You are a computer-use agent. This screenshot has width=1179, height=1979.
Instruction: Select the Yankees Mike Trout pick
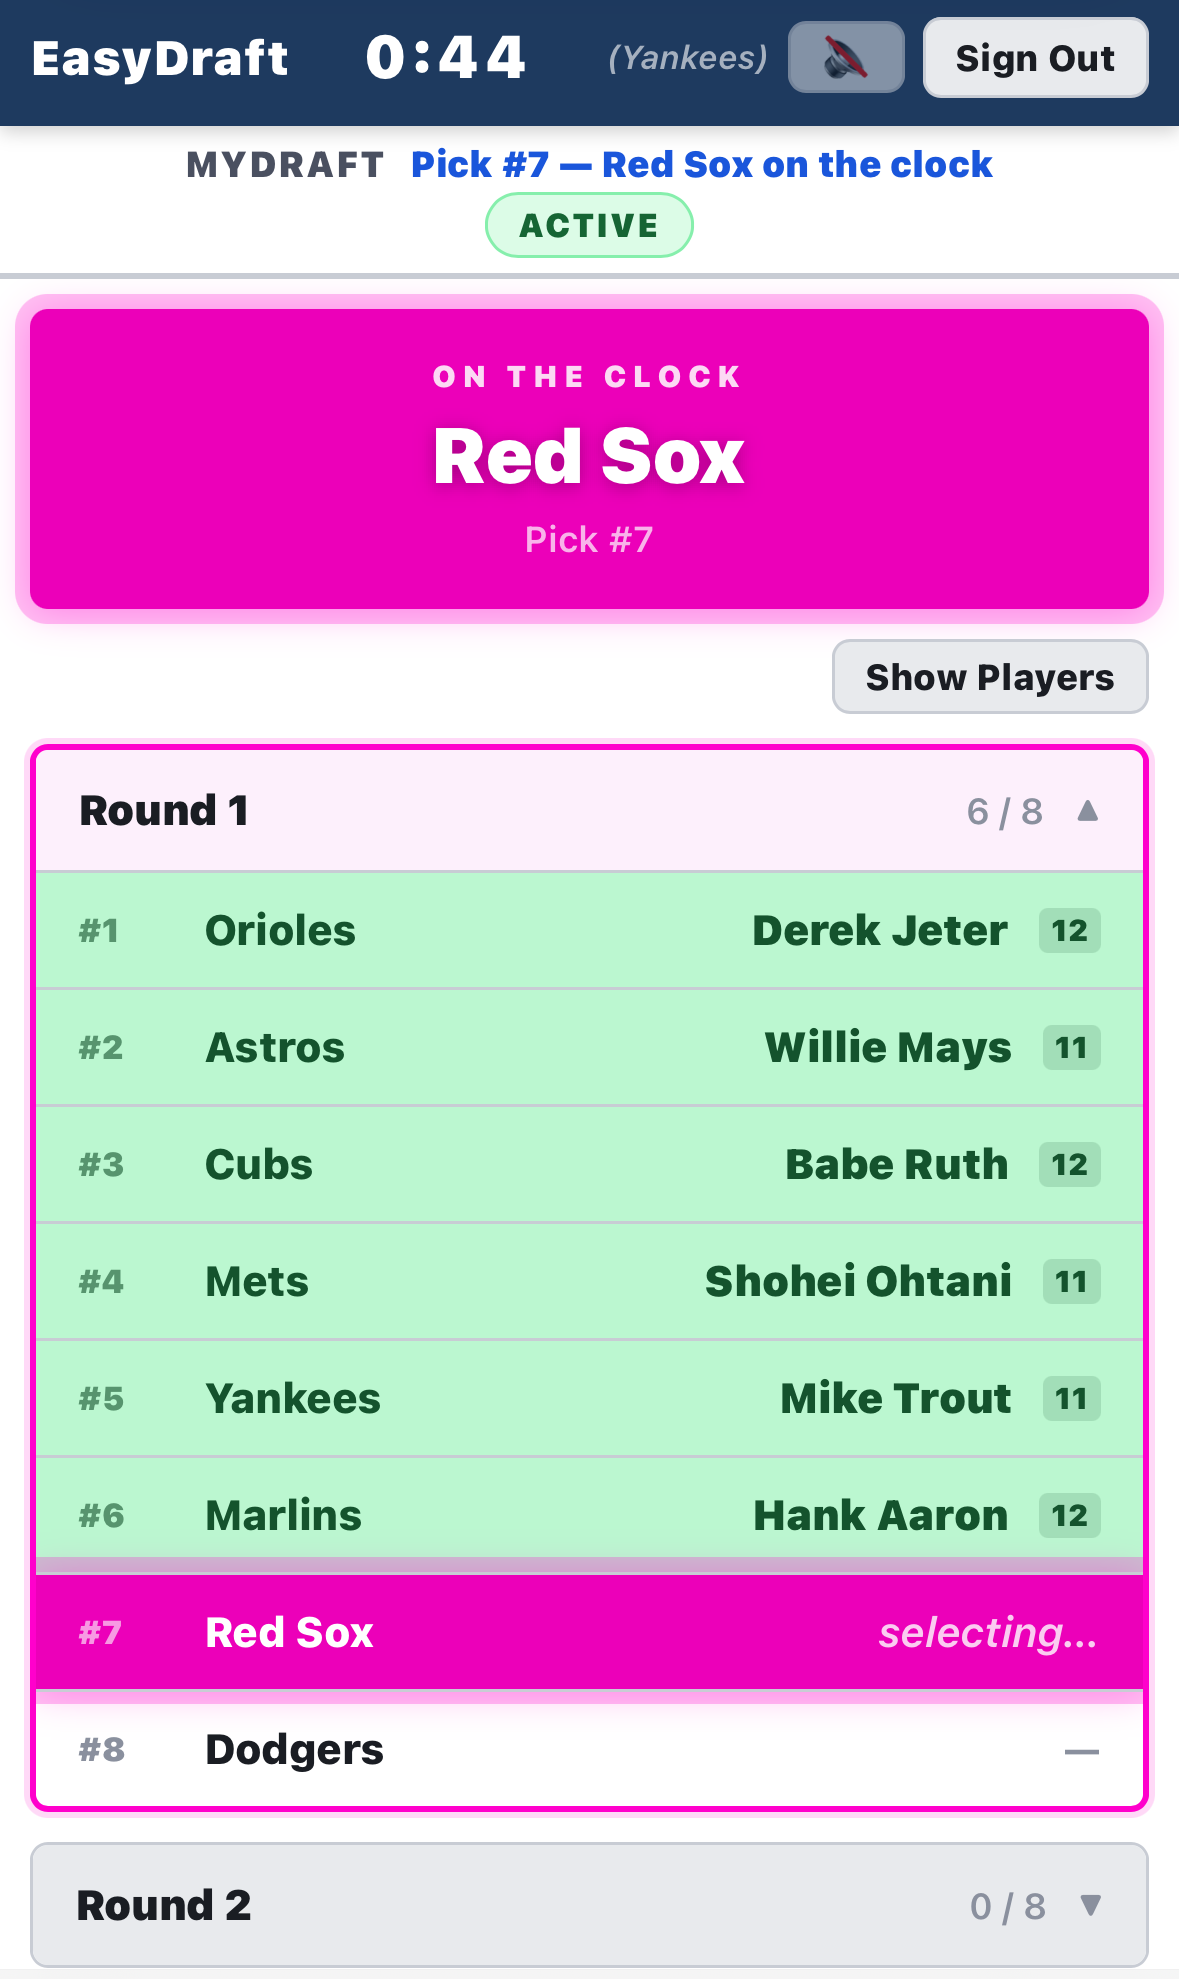point(589,1398)
